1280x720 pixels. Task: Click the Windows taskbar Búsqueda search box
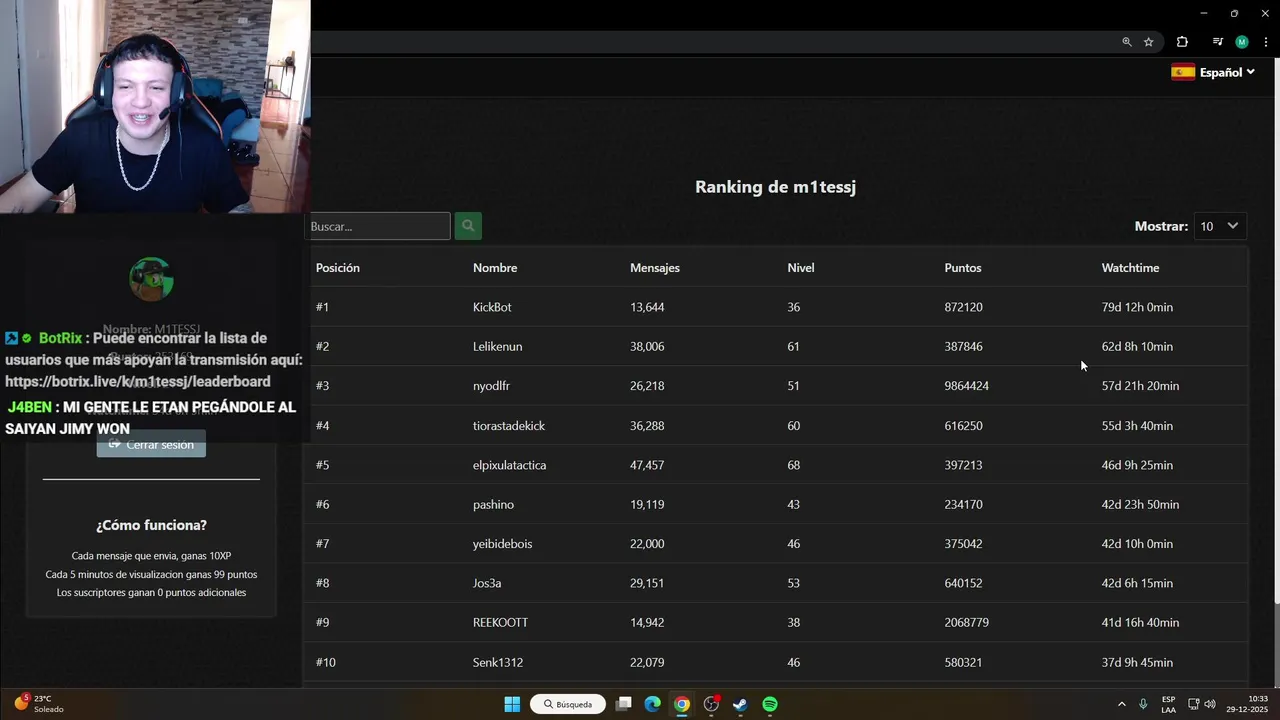point(568,704)
